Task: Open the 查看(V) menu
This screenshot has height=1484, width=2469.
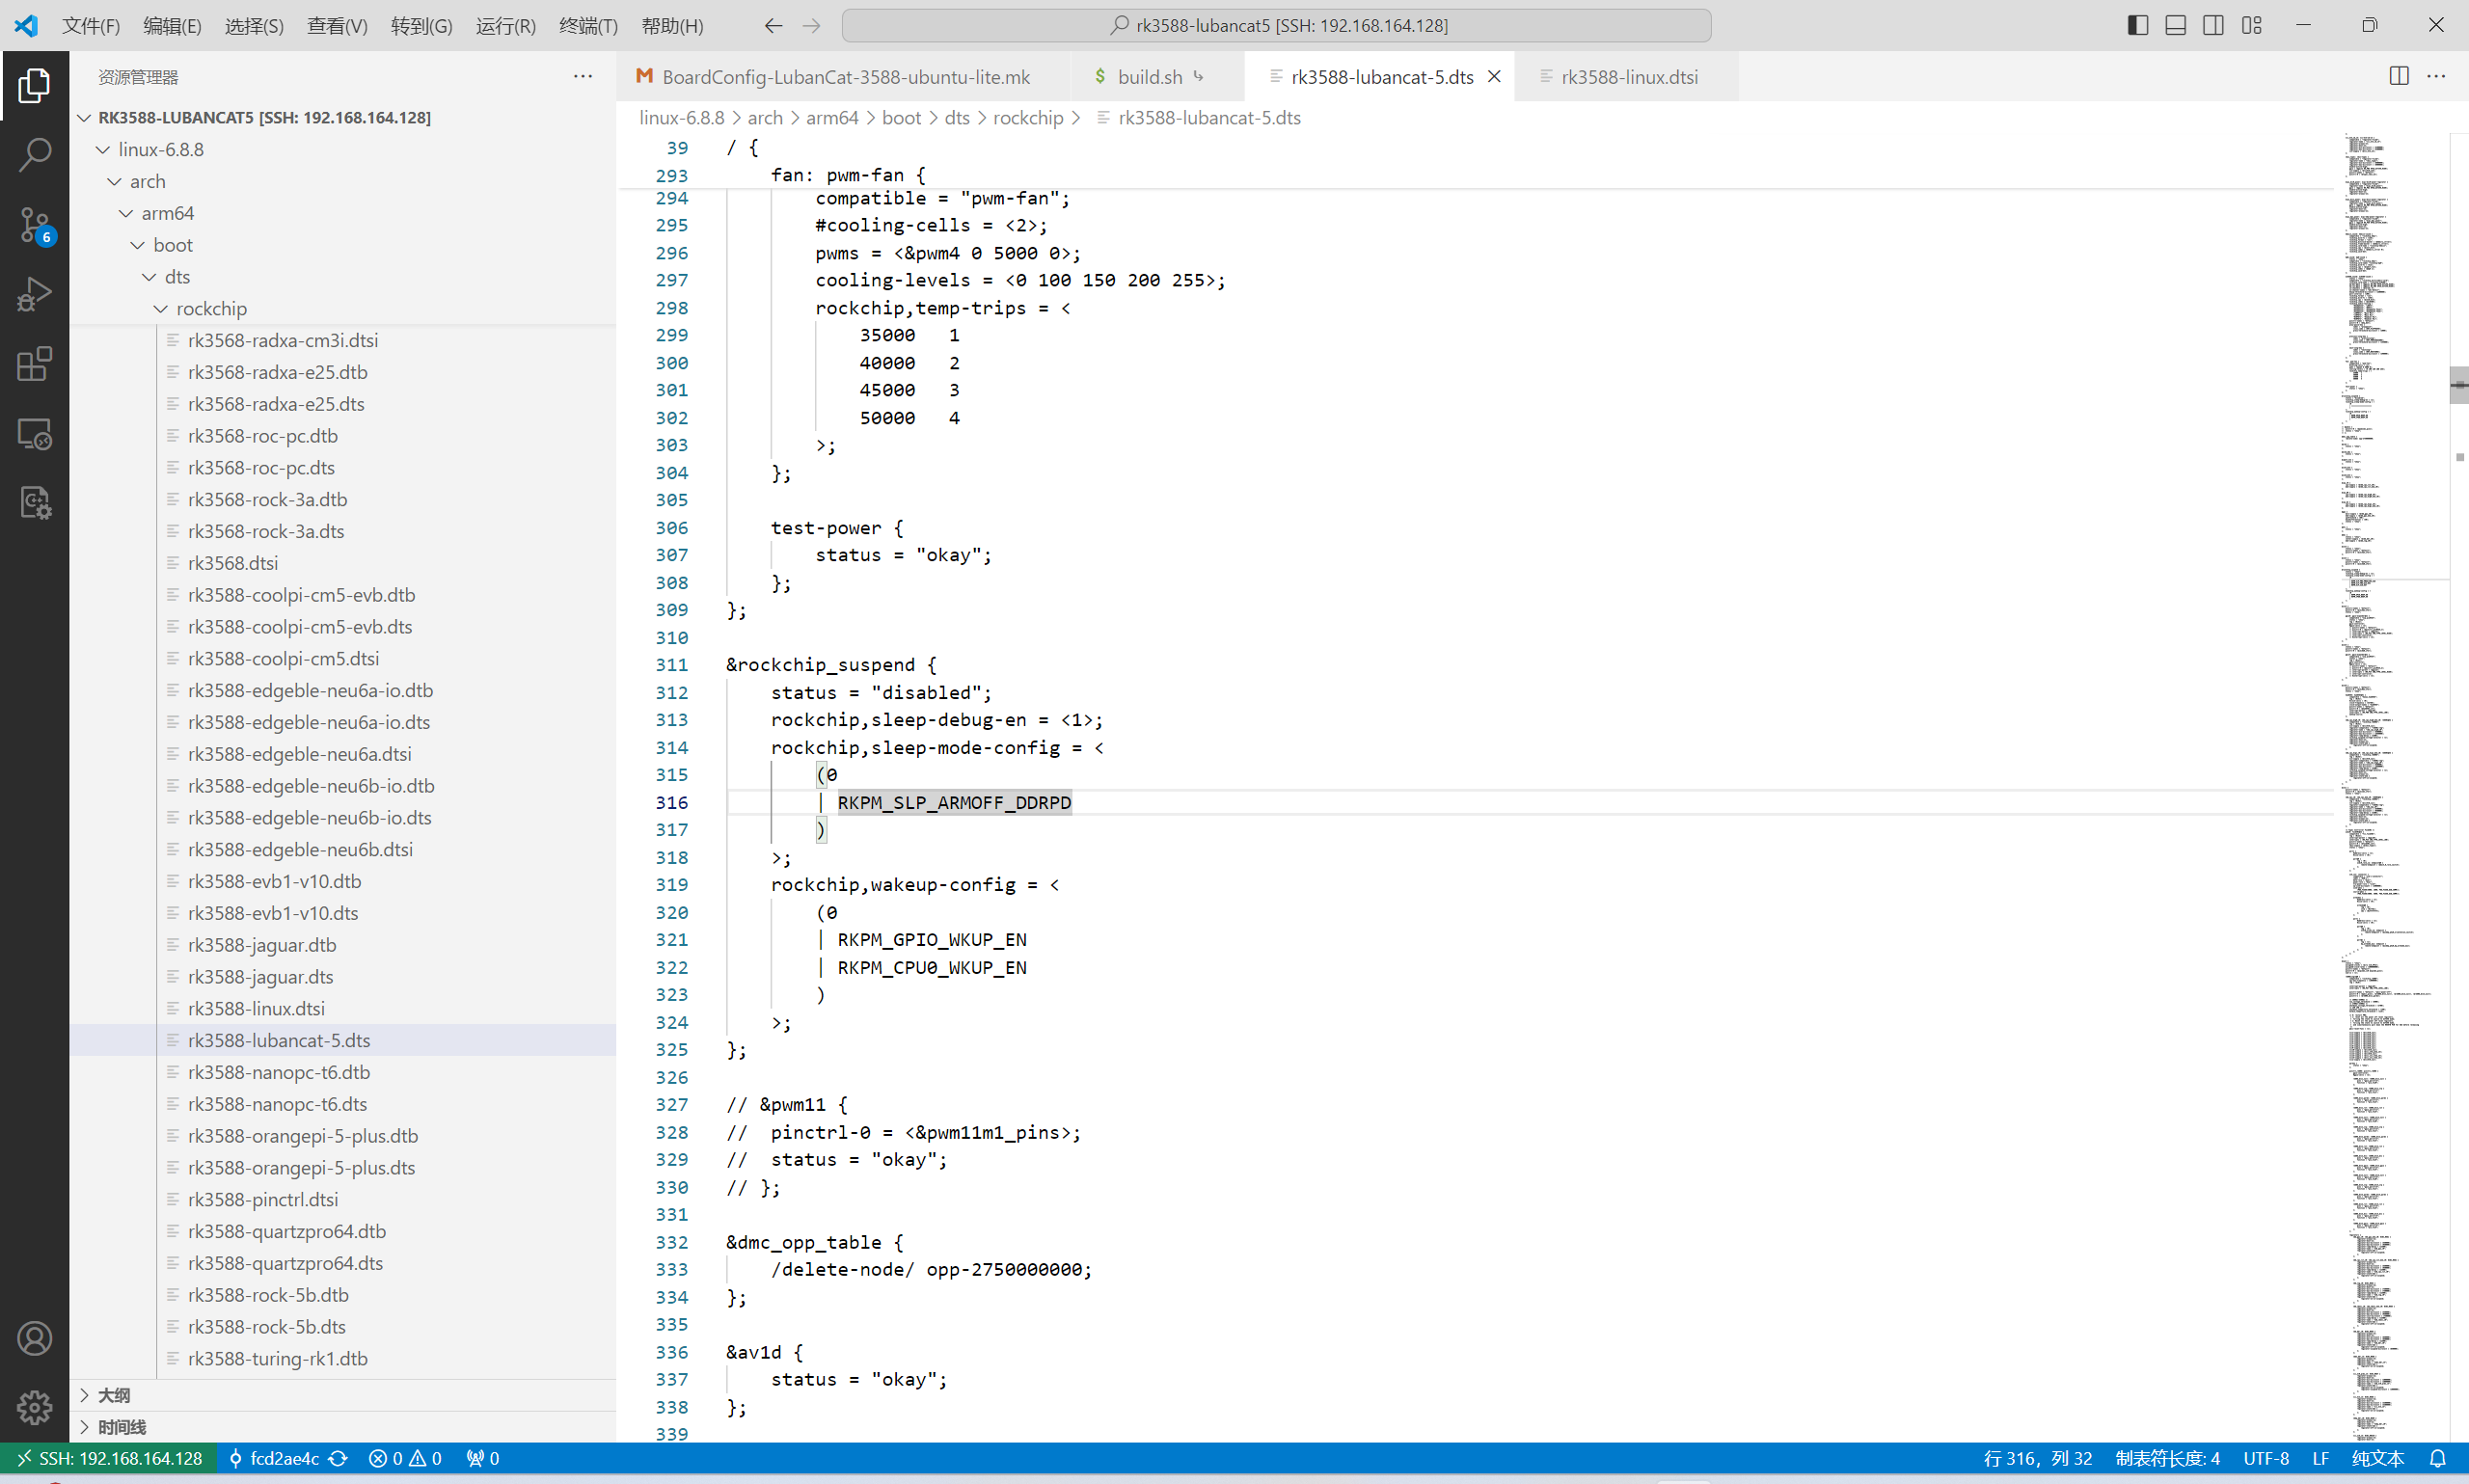Action: (337, 25)
